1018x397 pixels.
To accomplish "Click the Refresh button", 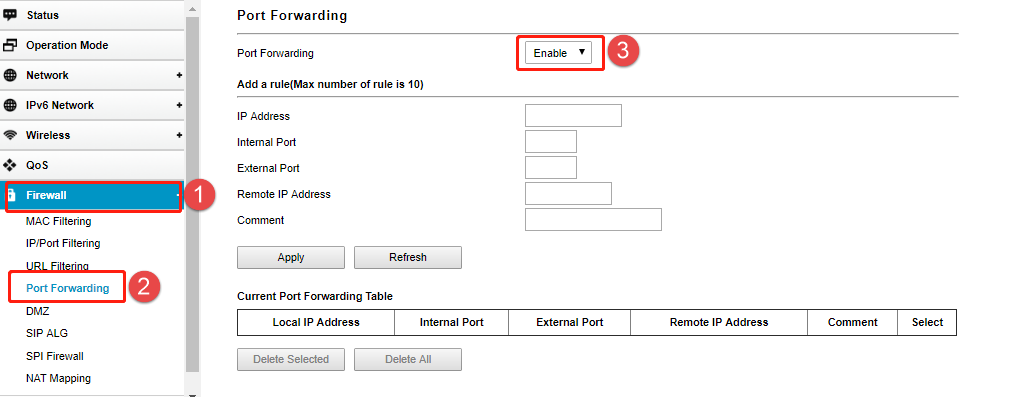I will [408, 257].
